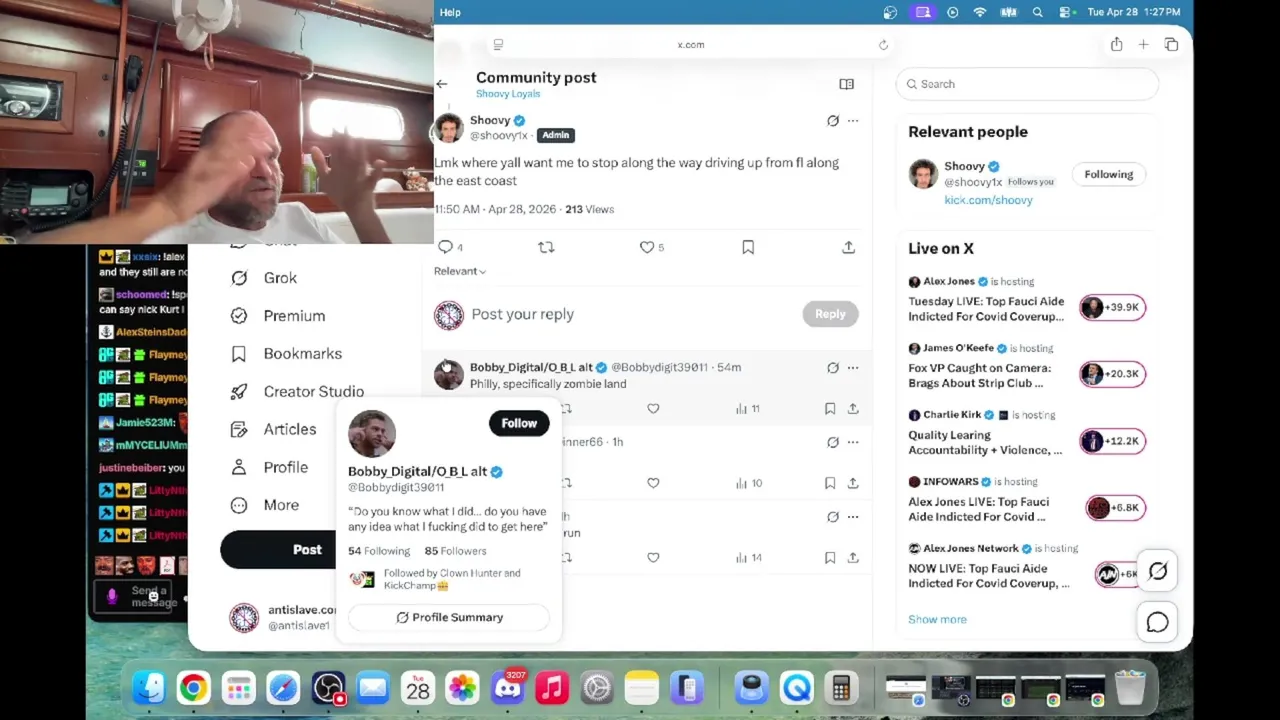Like Shoovy's post showing 5 likes
The image size is (1280, 720).
pyautogui.click(x=647, y=247)
